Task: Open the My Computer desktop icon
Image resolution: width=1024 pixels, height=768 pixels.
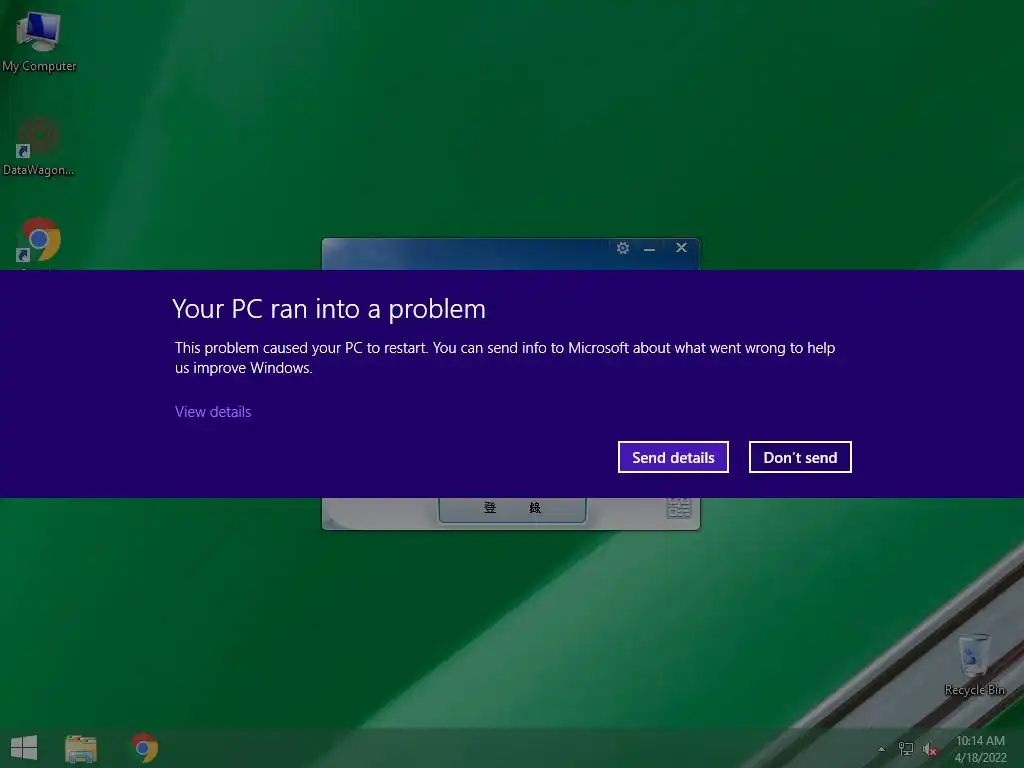Action: [39, 42]
